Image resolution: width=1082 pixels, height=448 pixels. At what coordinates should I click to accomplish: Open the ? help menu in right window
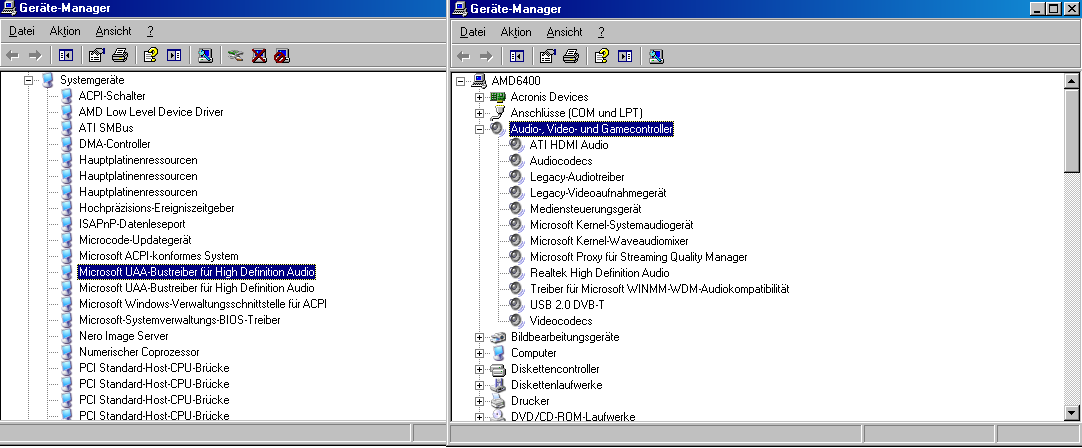(601, 32)
